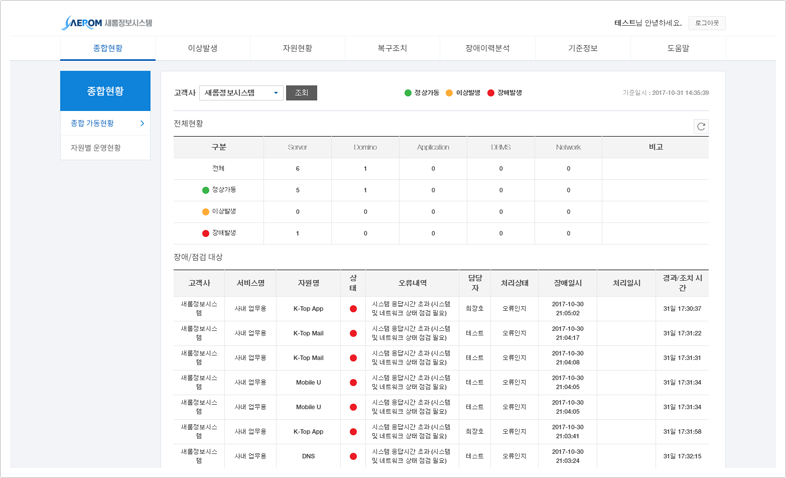786x478 pixels.
Task: Click the refresh icon above the summary table
Action: 701,127
